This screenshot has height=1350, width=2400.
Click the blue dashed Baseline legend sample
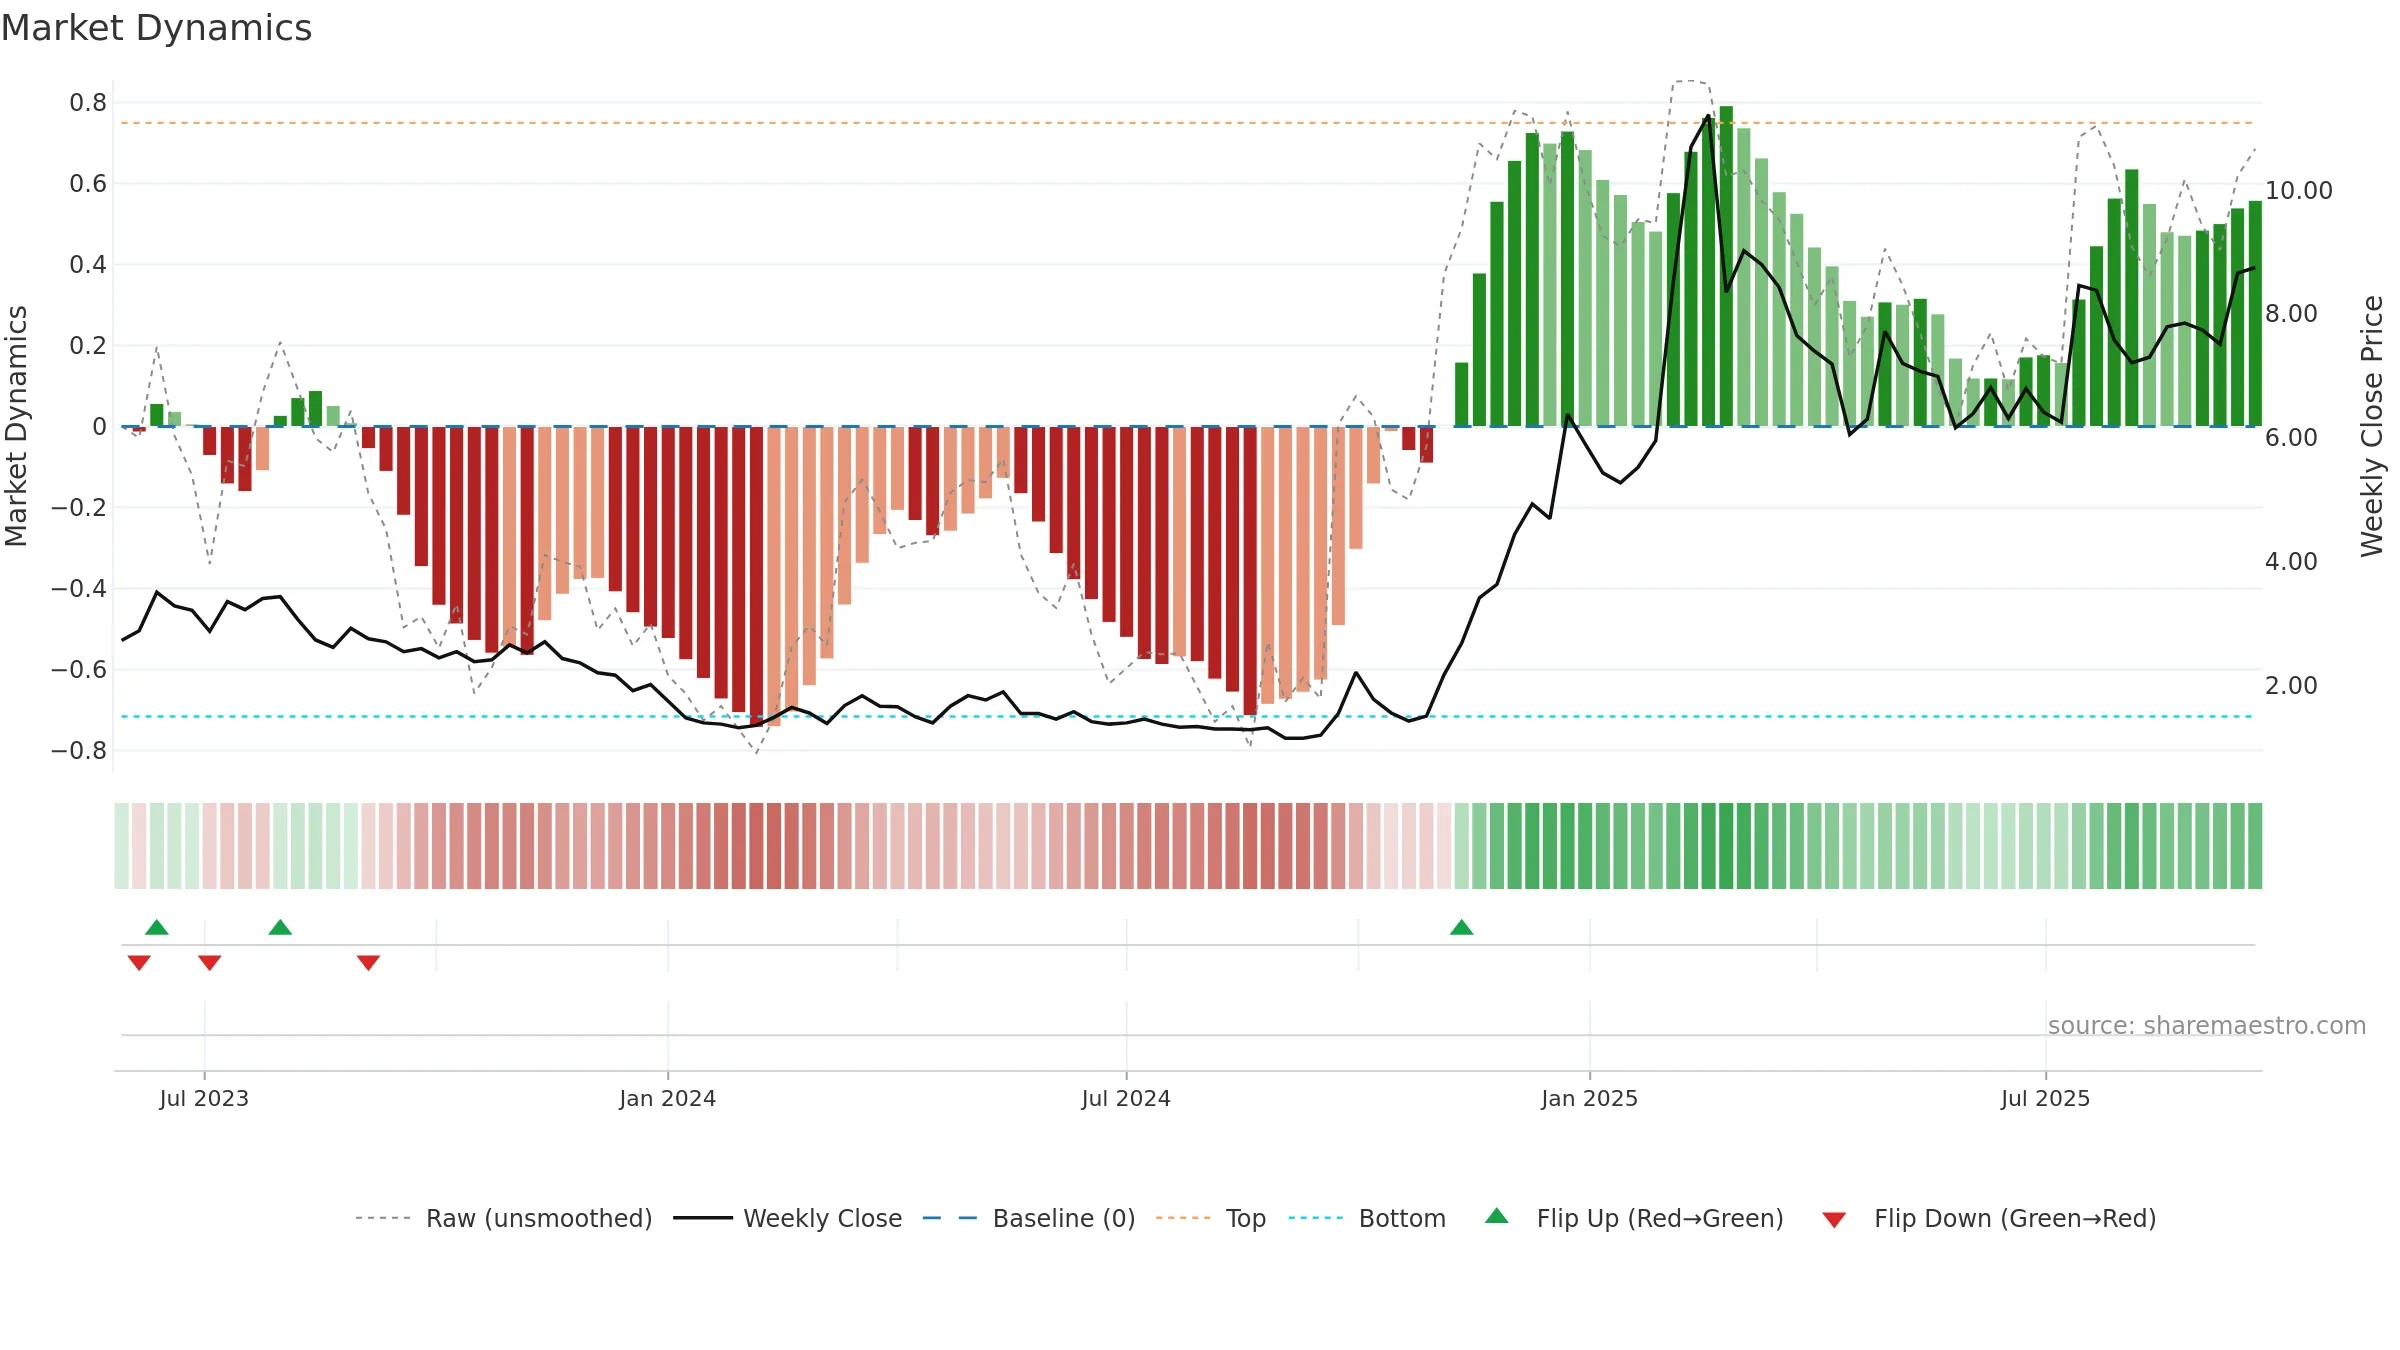950,1218
